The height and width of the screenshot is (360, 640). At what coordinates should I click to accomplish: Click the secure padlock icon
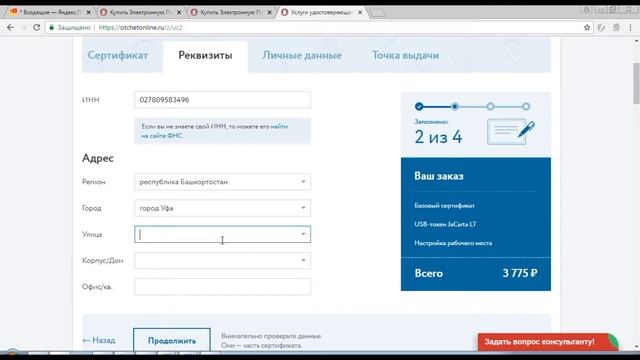click(x=51, y=27)
